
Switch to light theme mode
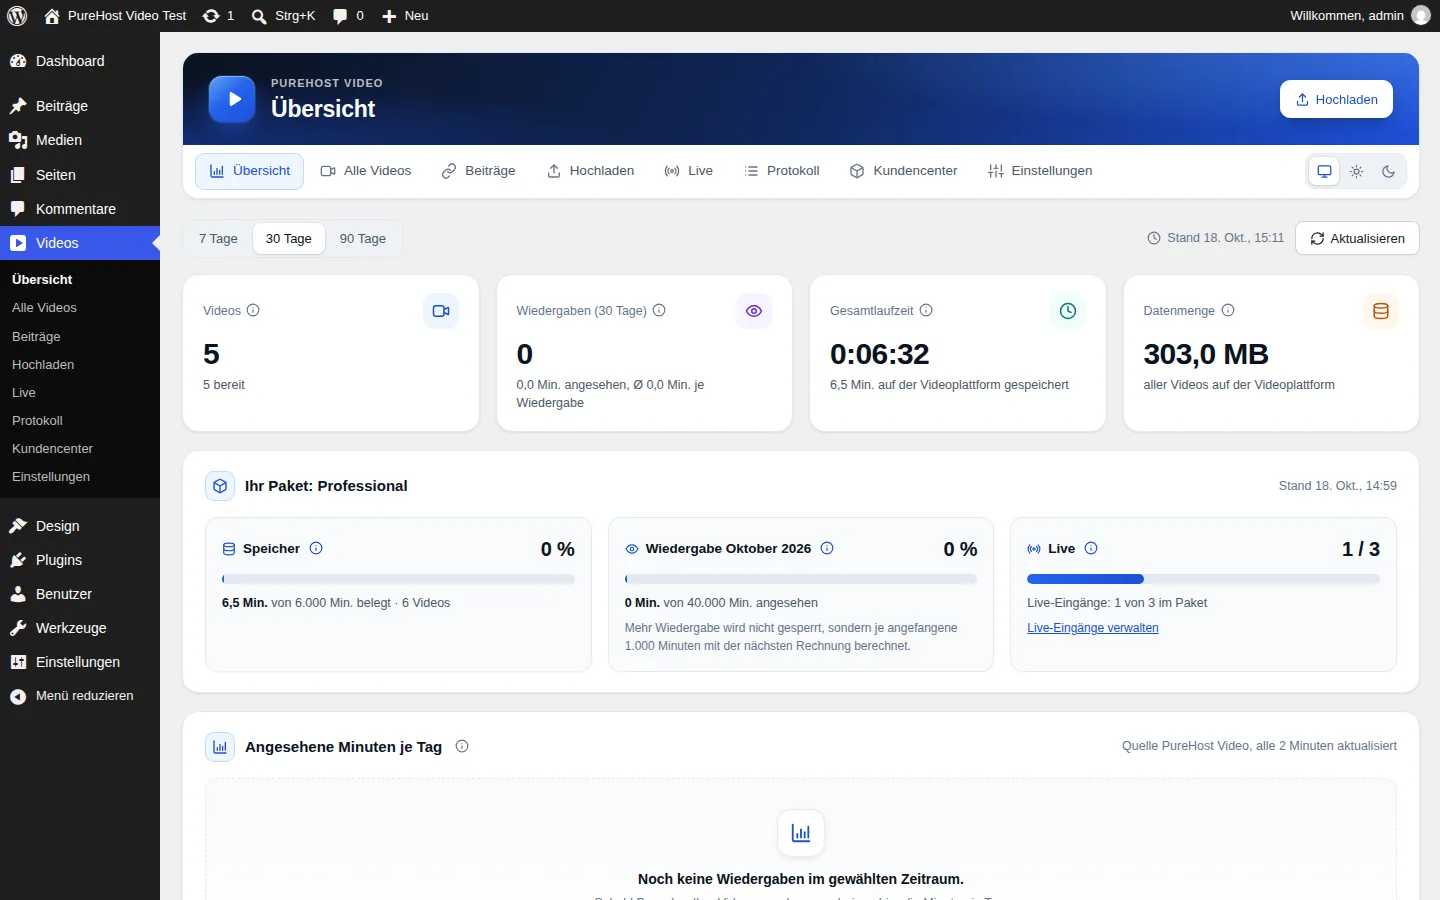tap(1356, 171)
